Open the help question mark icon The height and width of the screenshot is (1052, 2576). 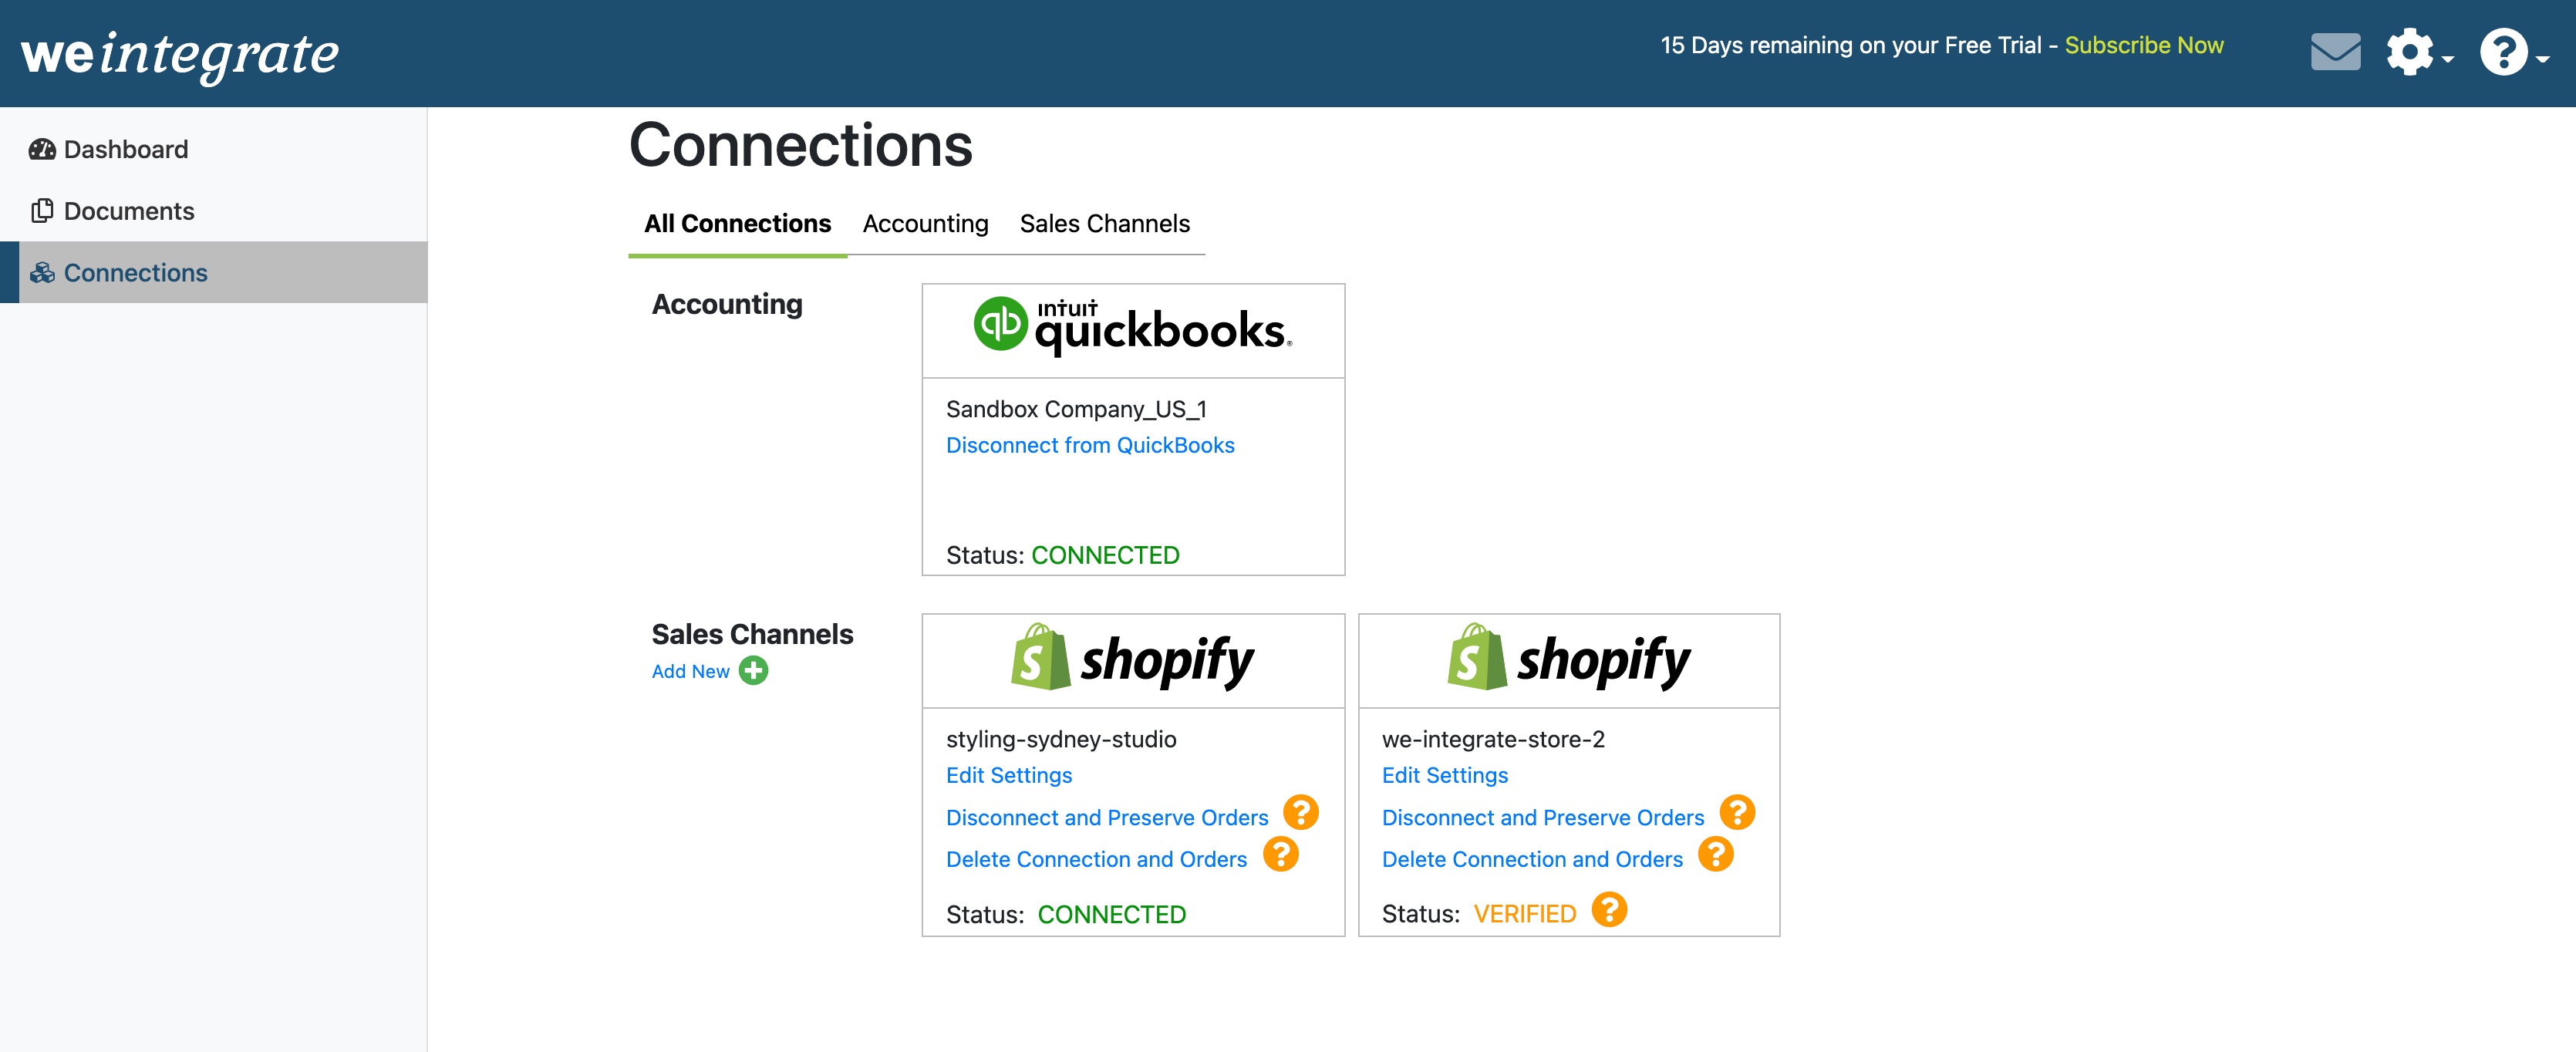tap(2504, 51)
